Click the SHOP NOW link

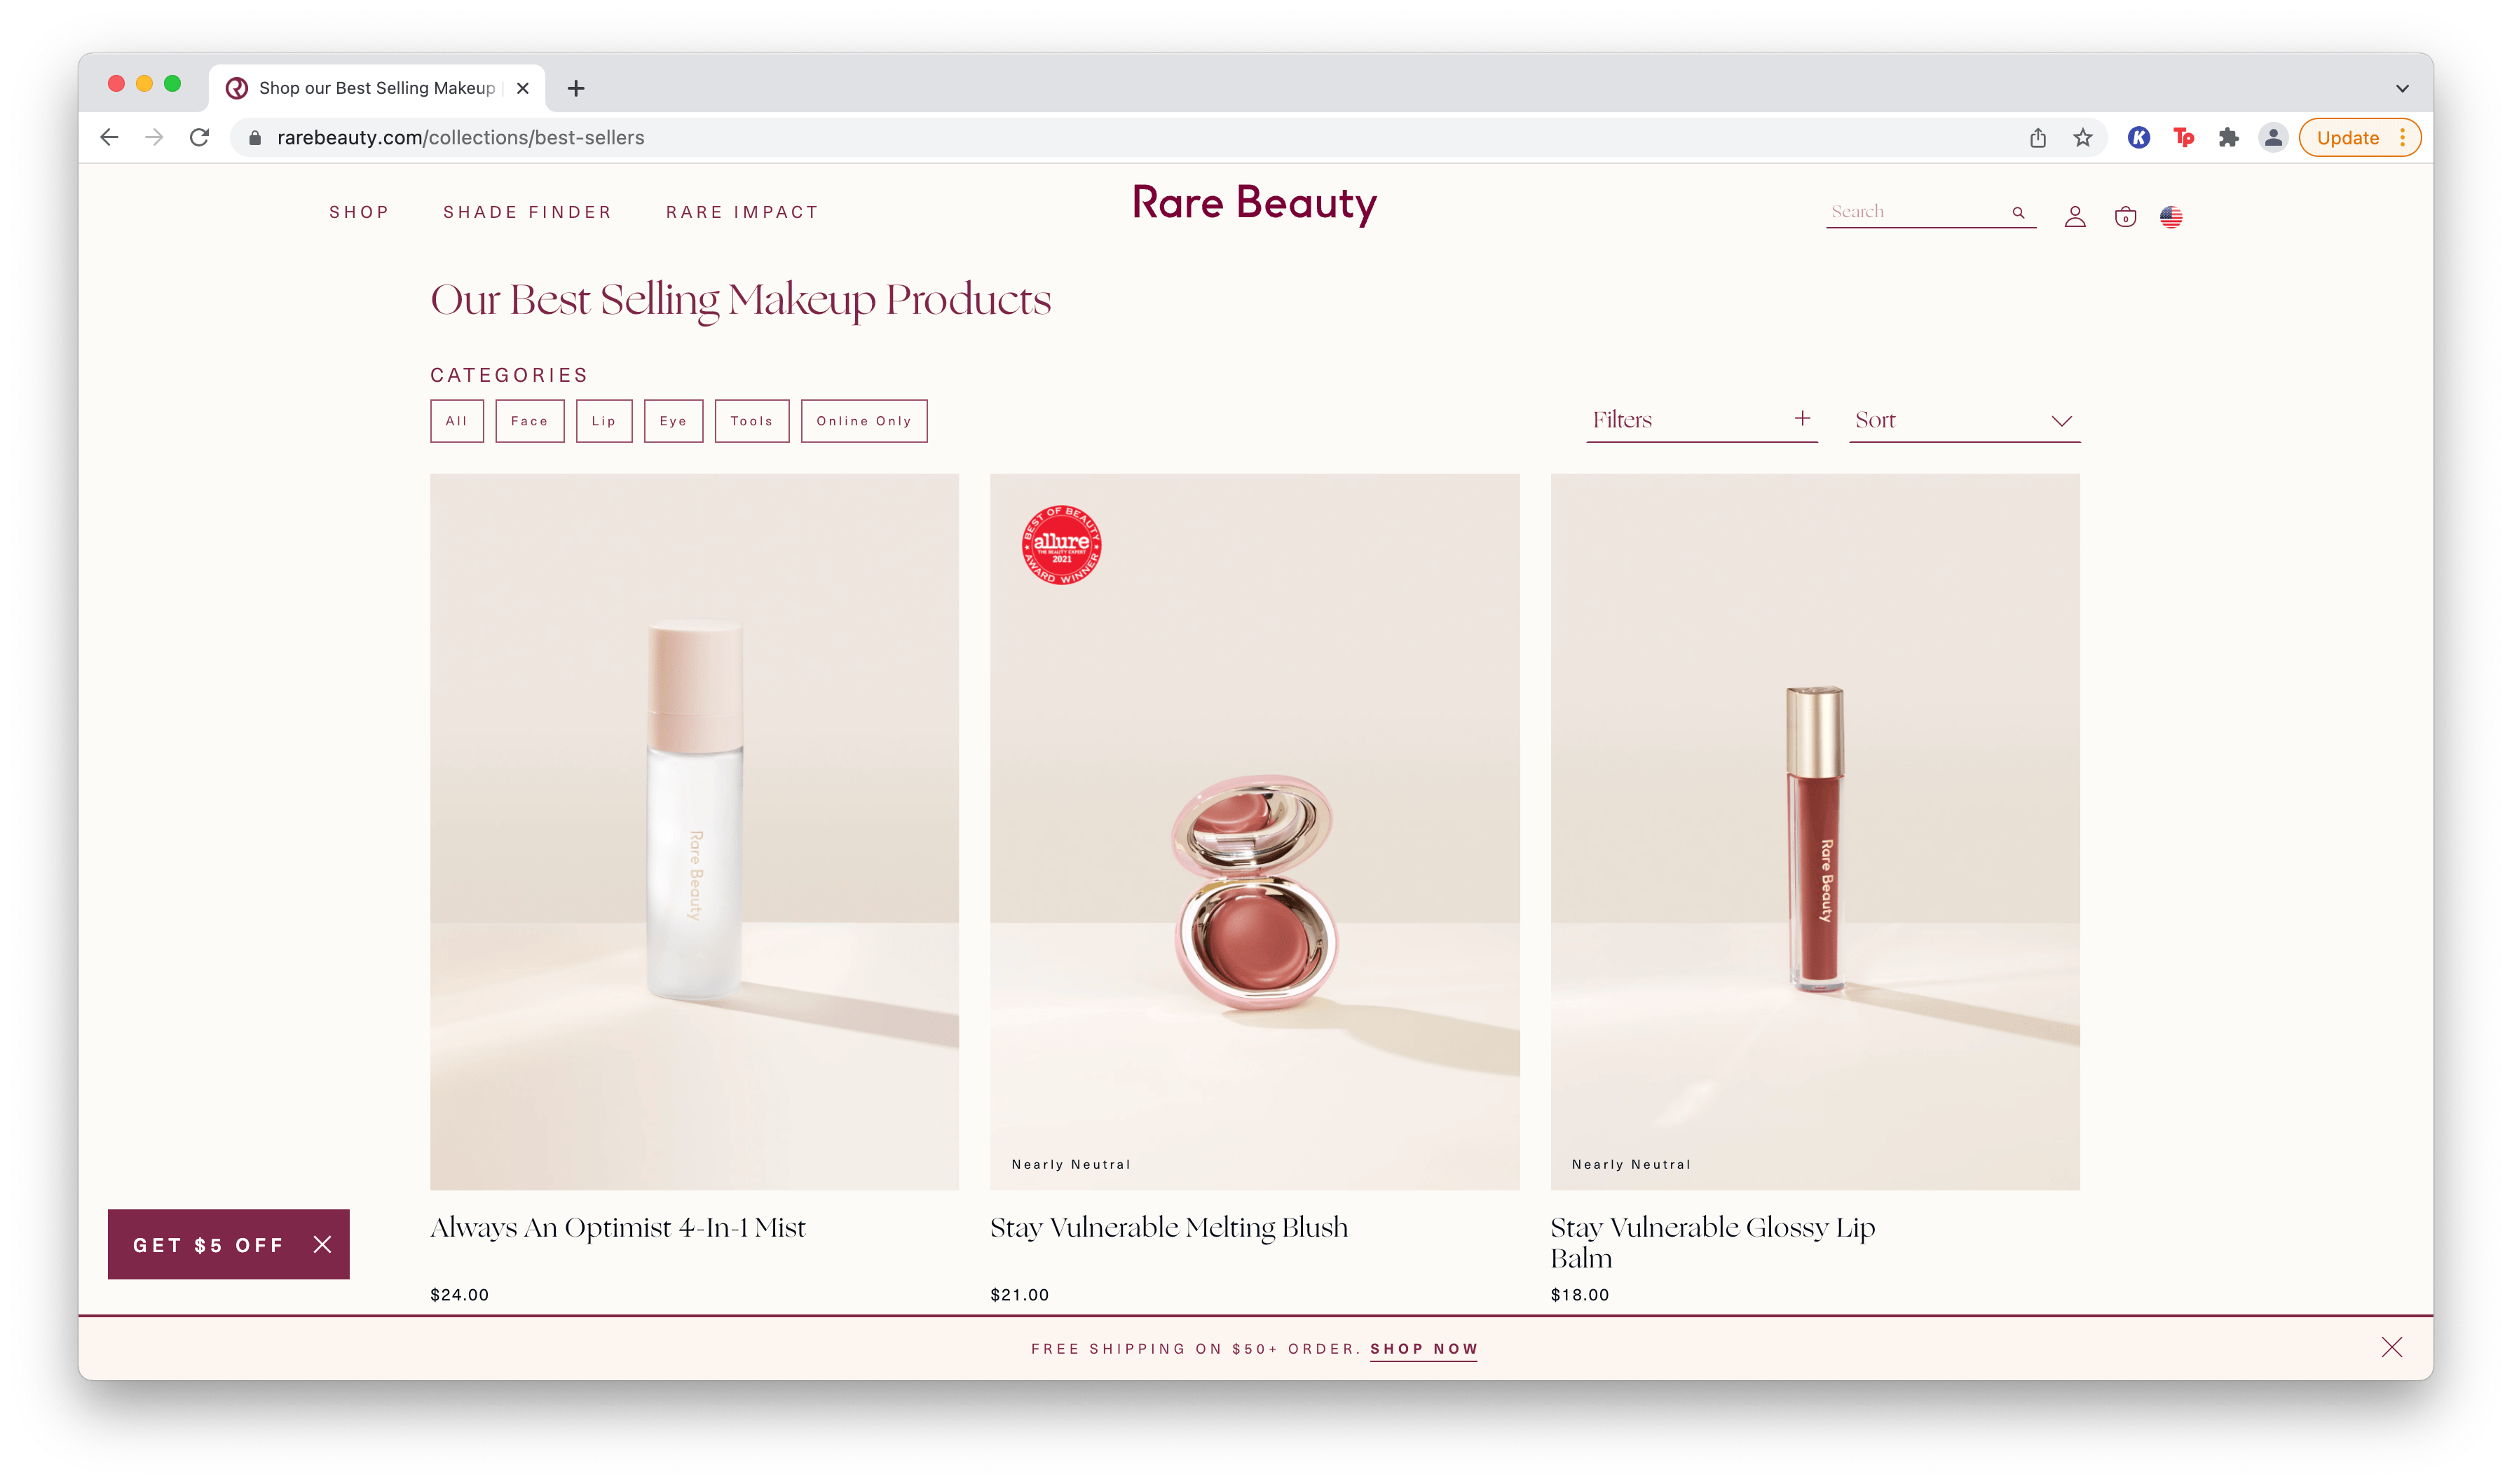click(1424, 1348)
